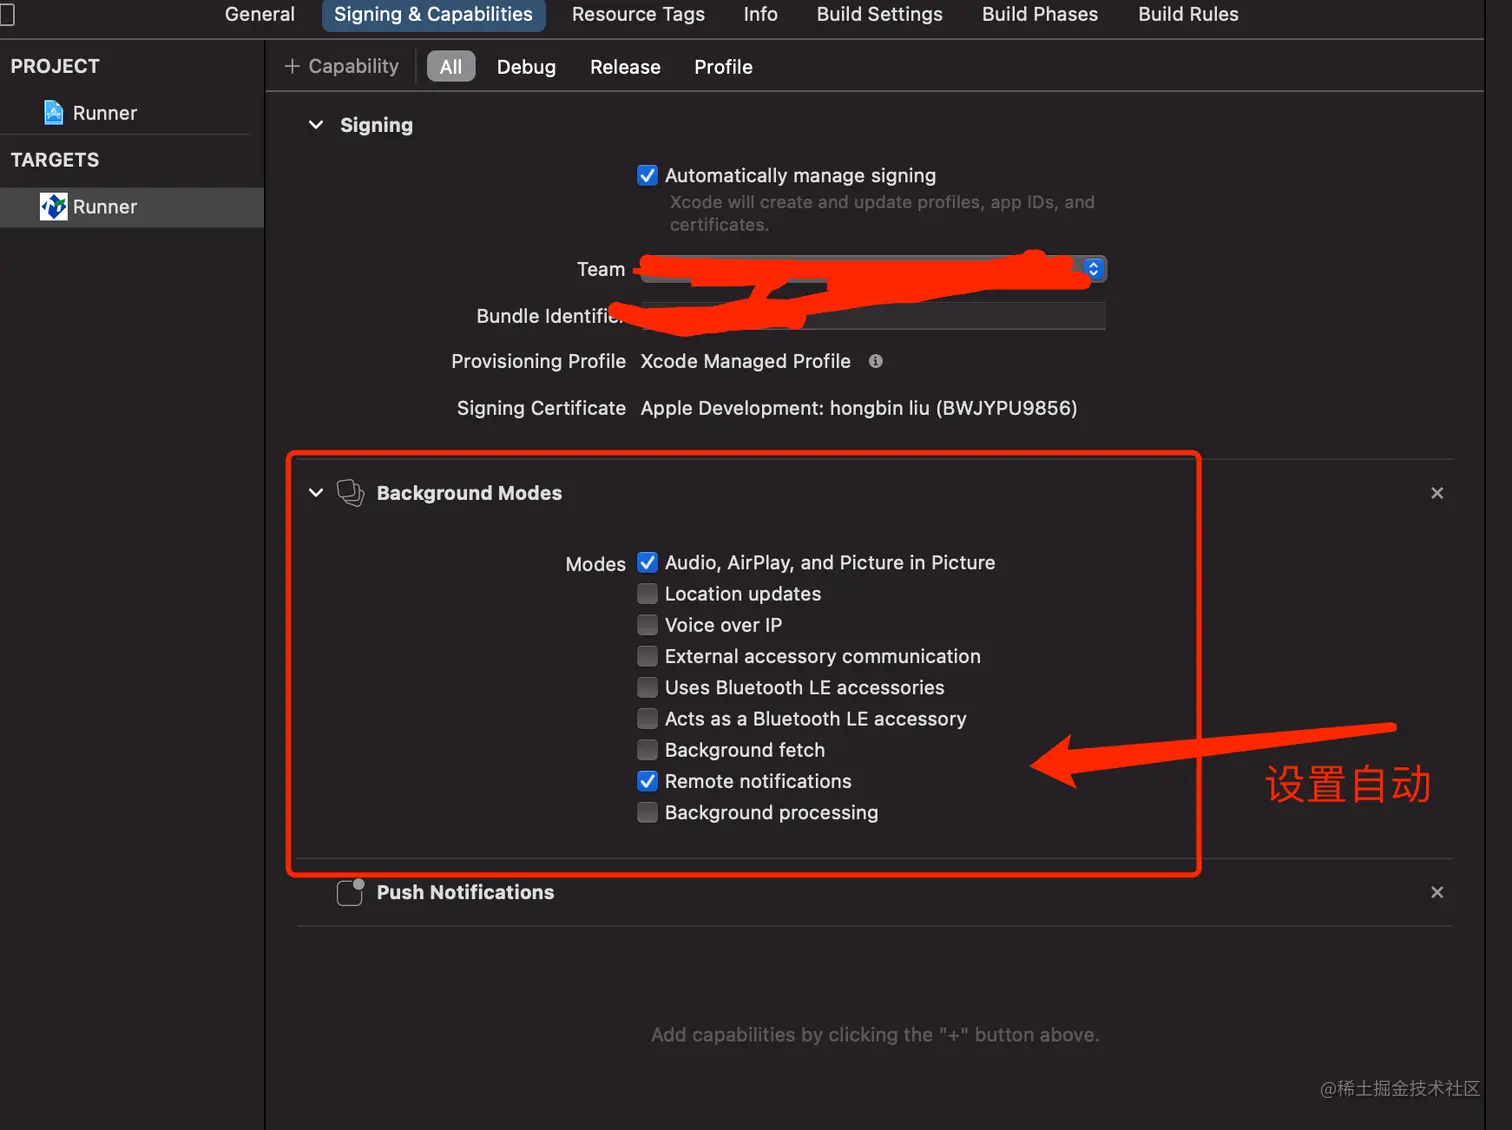1512x1130 pixels.
Task: Click the Team field label
Action: point(601,269)
